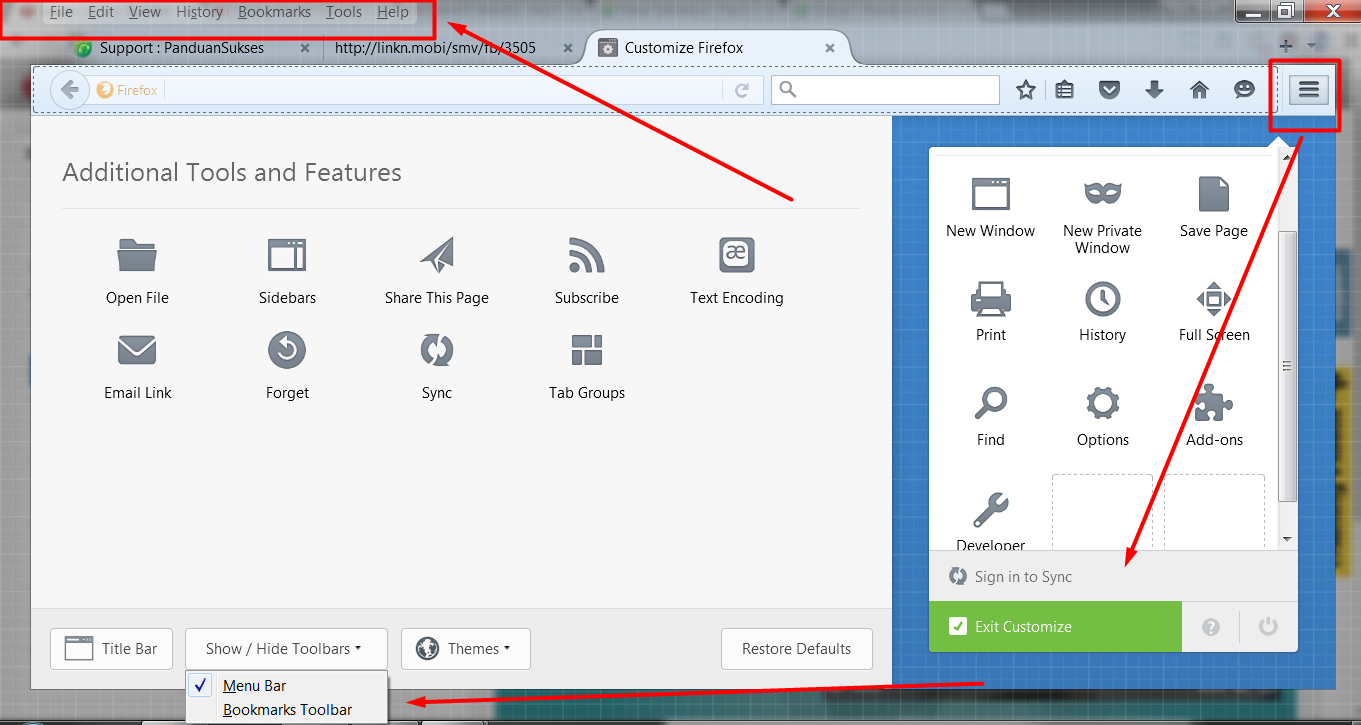
Task: Select the Find magnifier icon
Action: (991, 403)
